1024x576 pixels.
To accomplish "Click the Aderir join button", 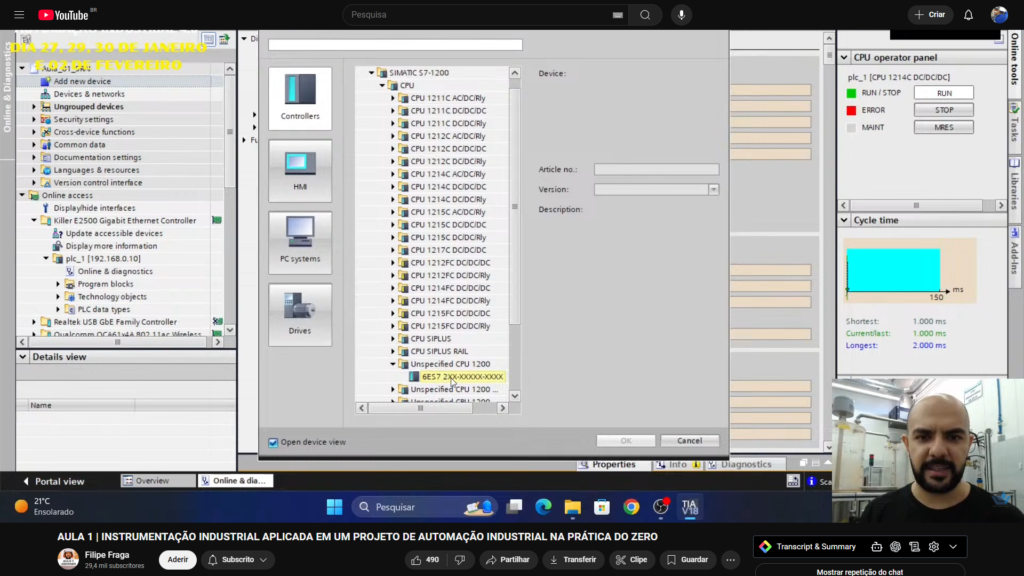I will [x=178, y=560].
